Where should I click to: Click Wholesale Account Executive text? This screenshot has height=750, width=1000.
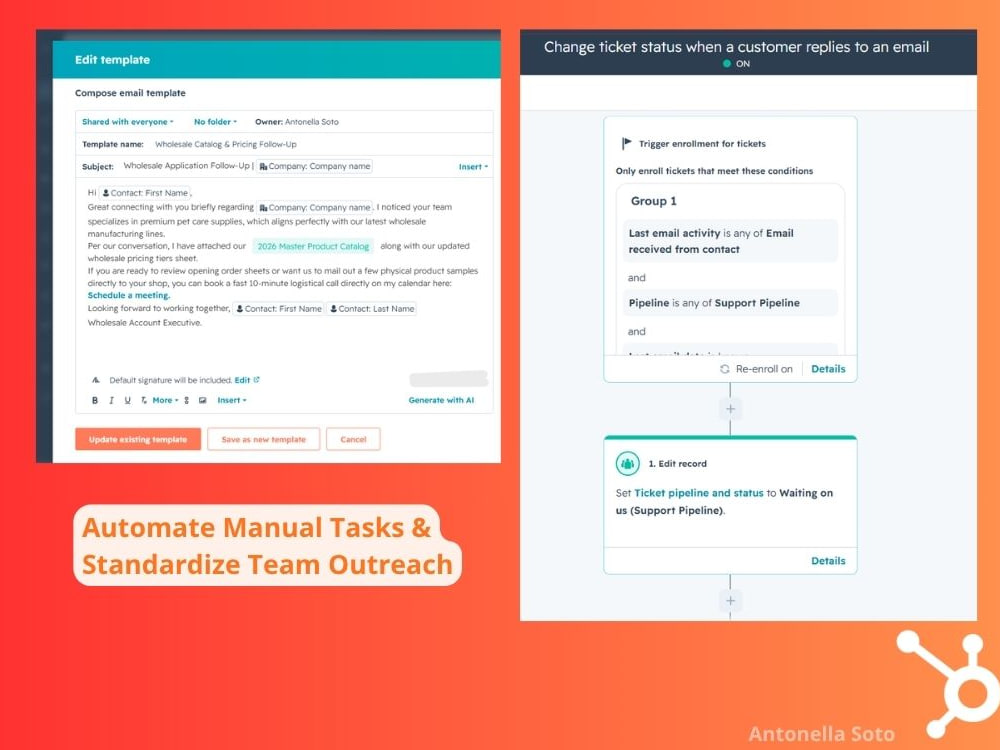pos(144,323)
